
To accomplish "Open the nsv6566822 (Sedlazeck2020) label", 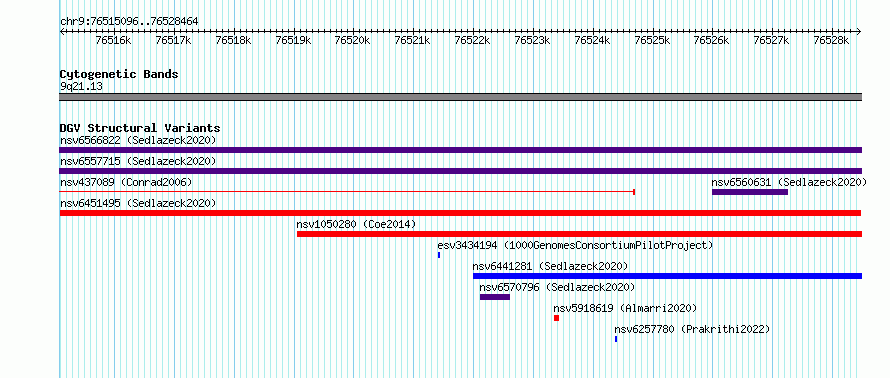I will pos(138,140).
